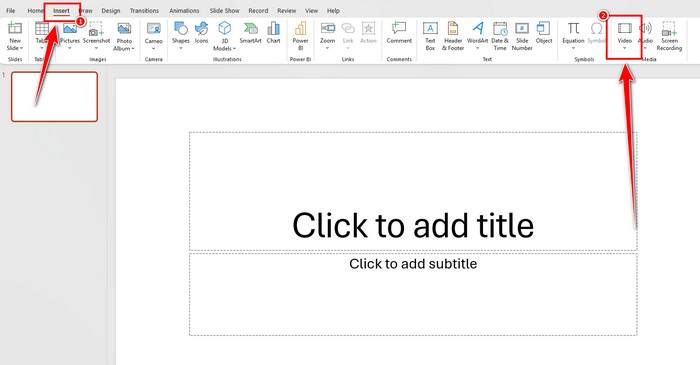Expand the Shapes dropdown arrow
The width and height of the screenshot is (700, 365).
click(x=181, y=48)
